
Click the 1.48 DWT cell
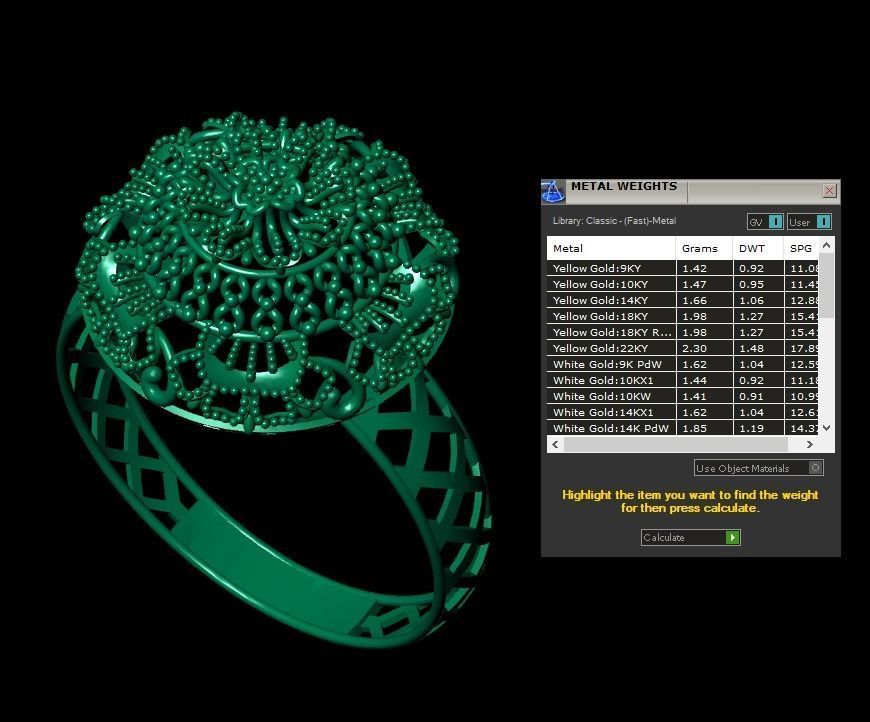(758, 349)
